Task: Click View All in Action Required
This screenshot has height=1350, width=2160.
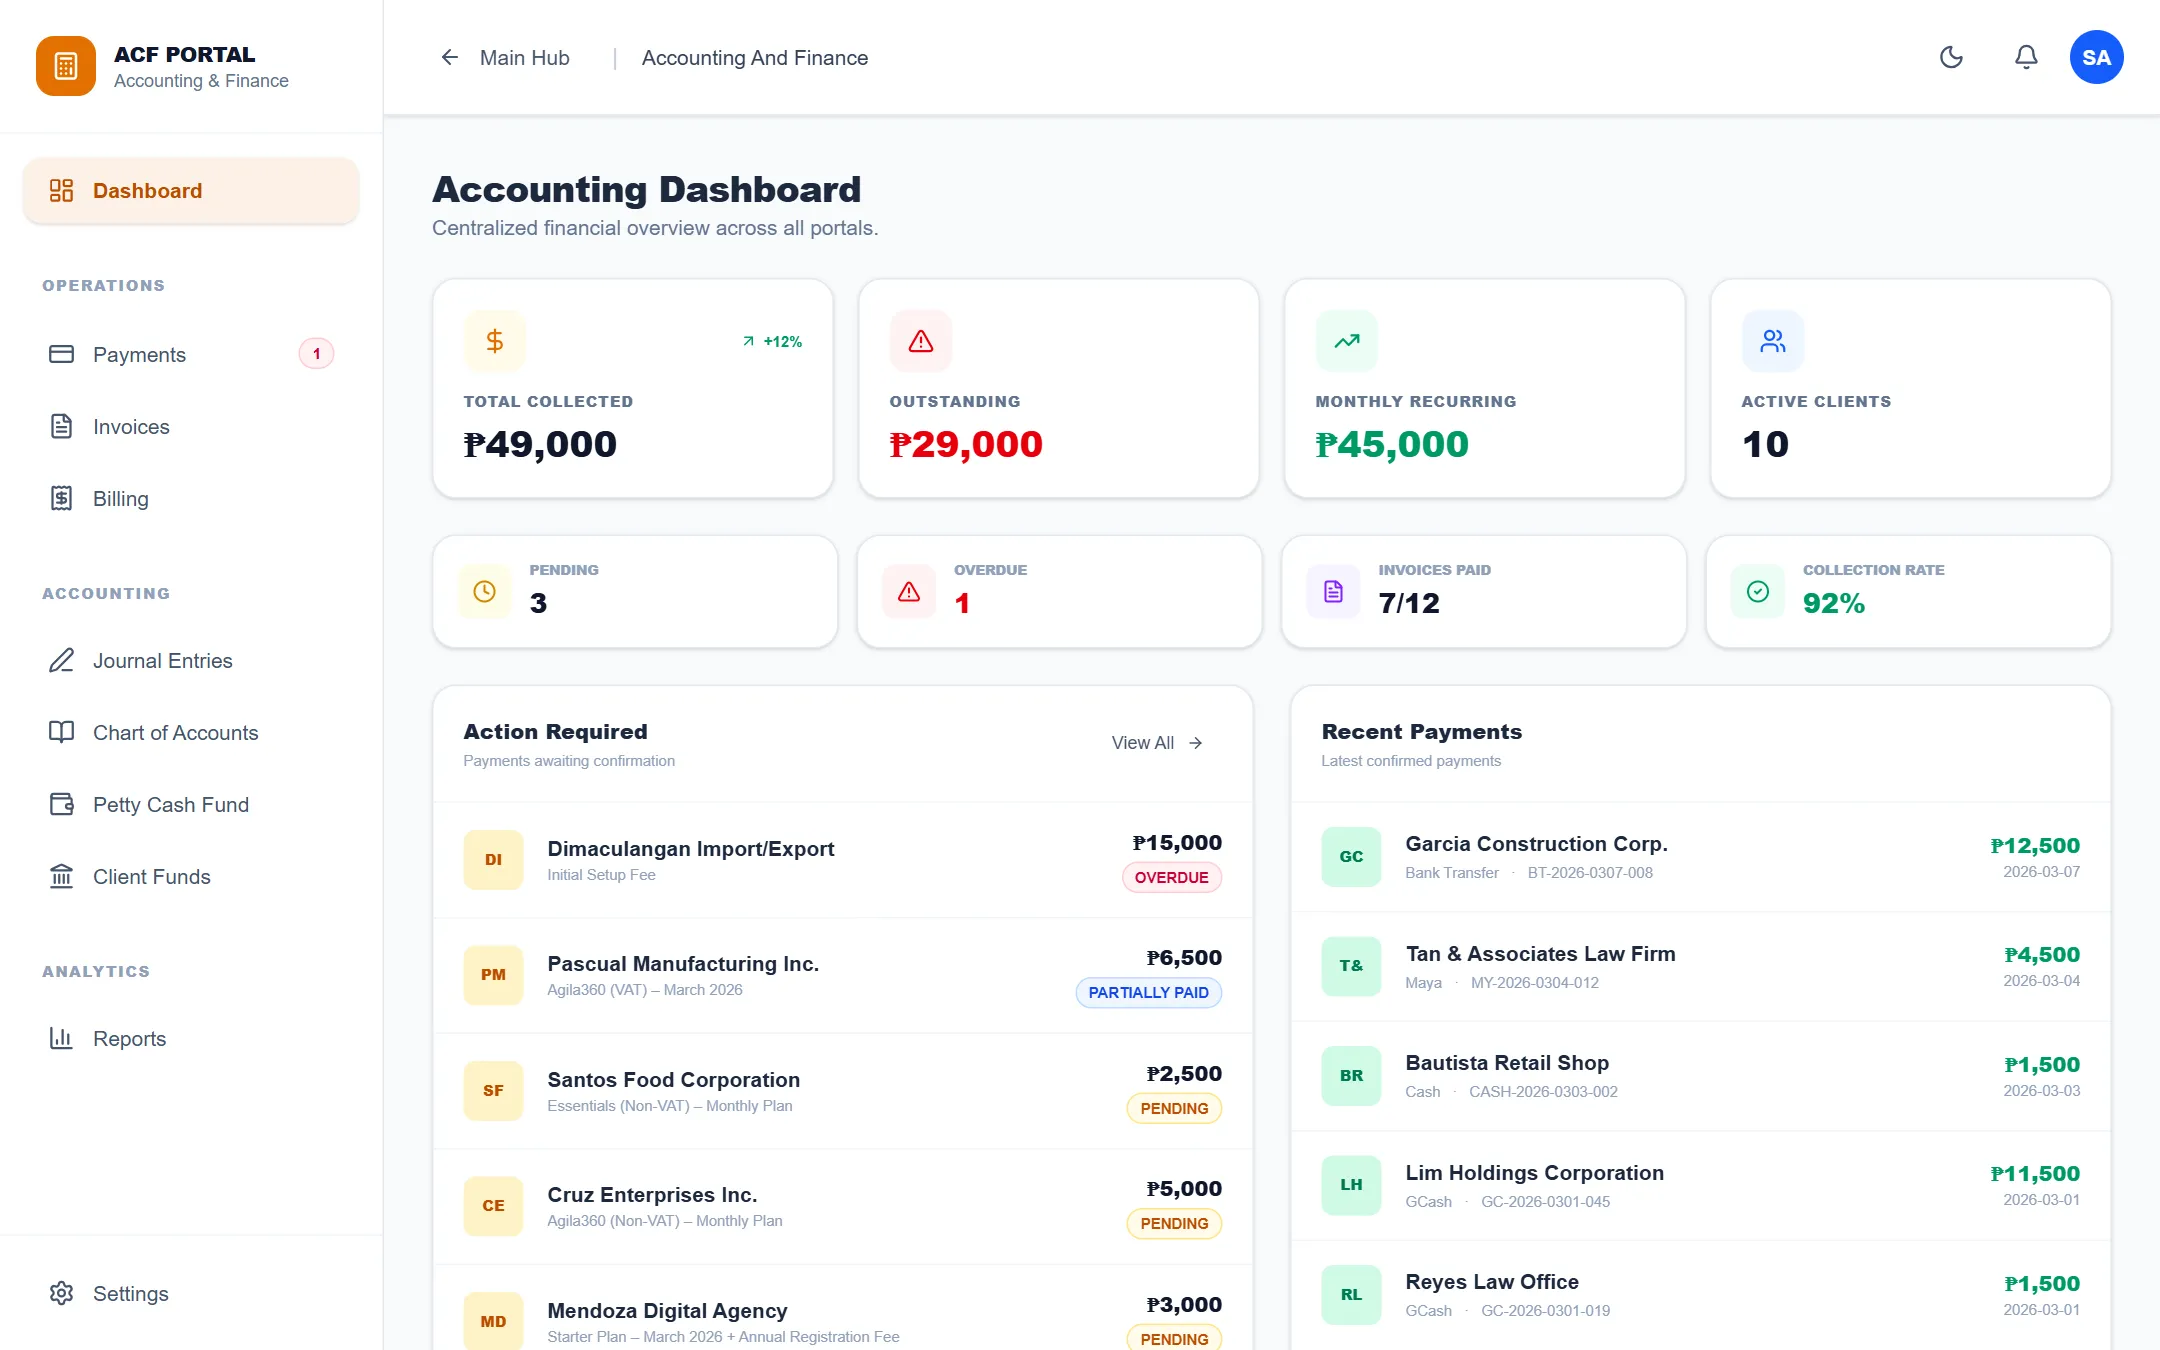Action: click(x=1157, y=743)
